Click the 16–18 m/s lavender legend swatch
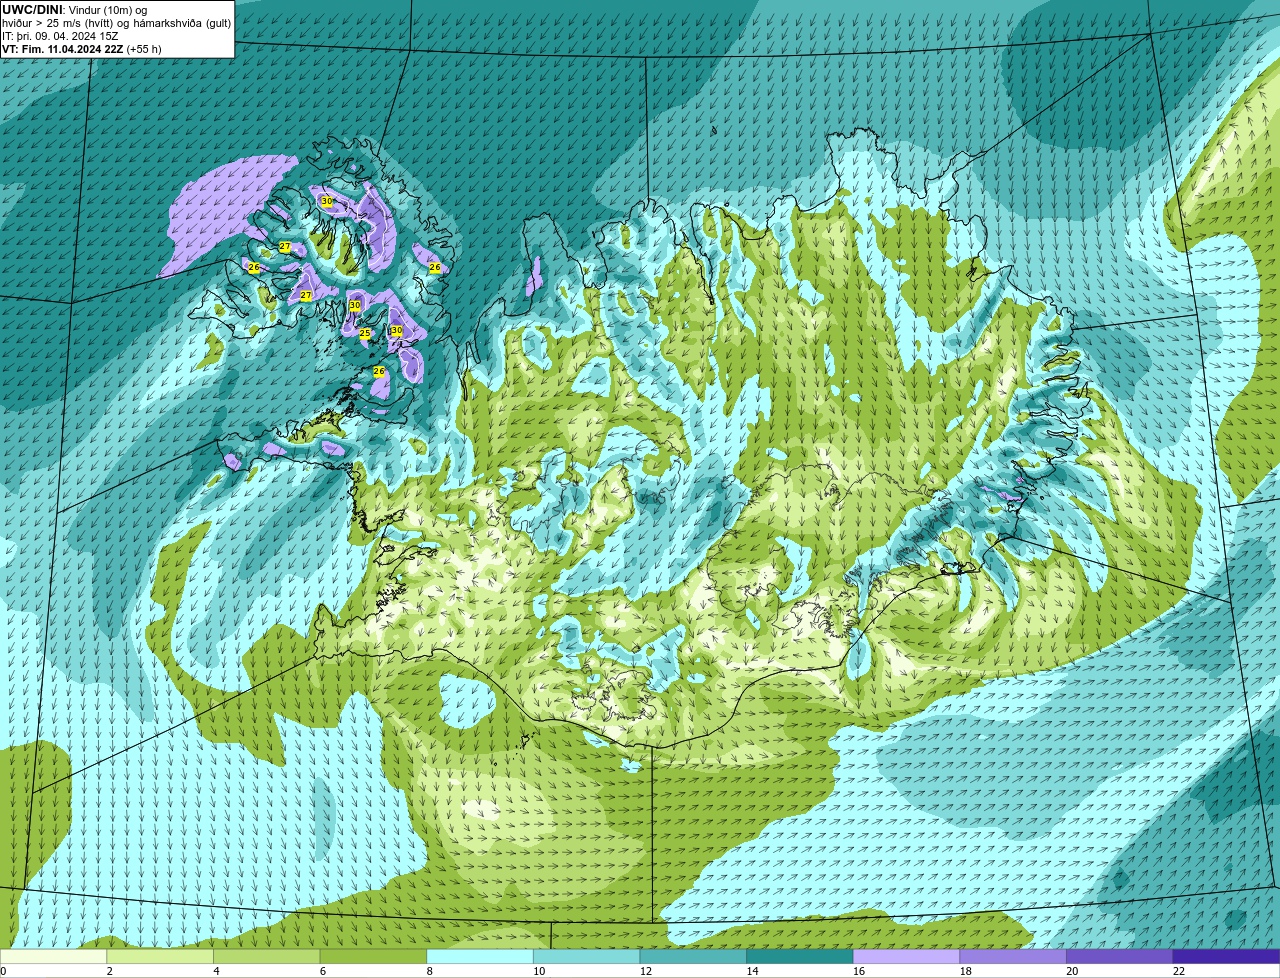Screen dimensions: 1280x978 [x=907, y=957]
